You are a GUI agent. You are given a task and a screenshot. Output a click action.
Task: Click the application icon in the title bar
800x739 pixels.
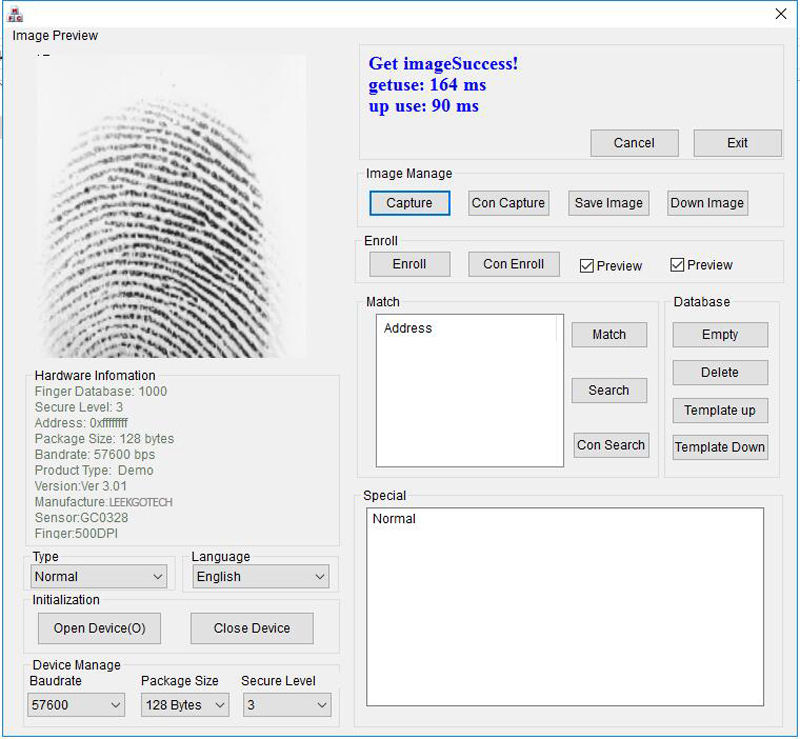[15, 13]
